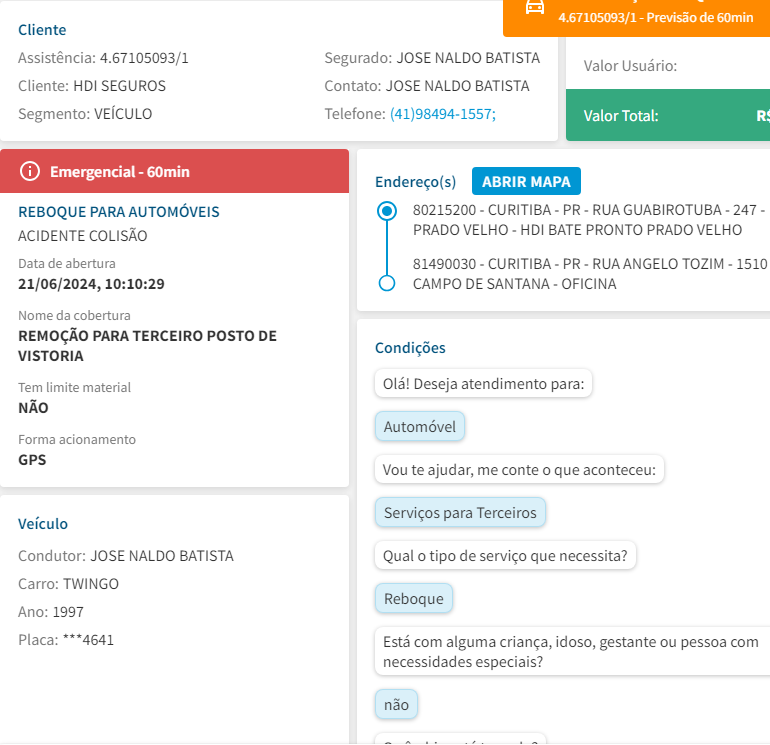Click the destination address 81490030 Rua Angelo Tozim

pyautogui.click(x=590, y=274)
